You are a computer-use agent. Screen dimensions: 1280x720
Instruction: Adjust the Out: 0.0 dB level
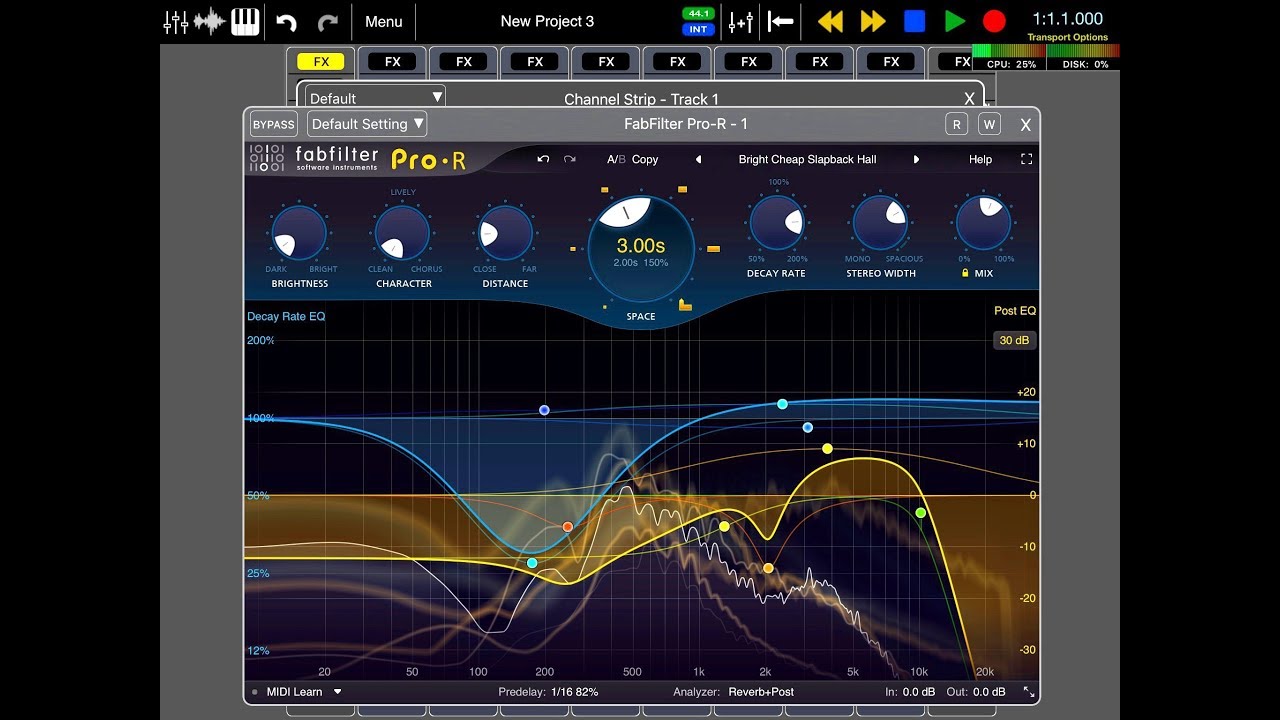pyautogui.click(x=975, y=692)
